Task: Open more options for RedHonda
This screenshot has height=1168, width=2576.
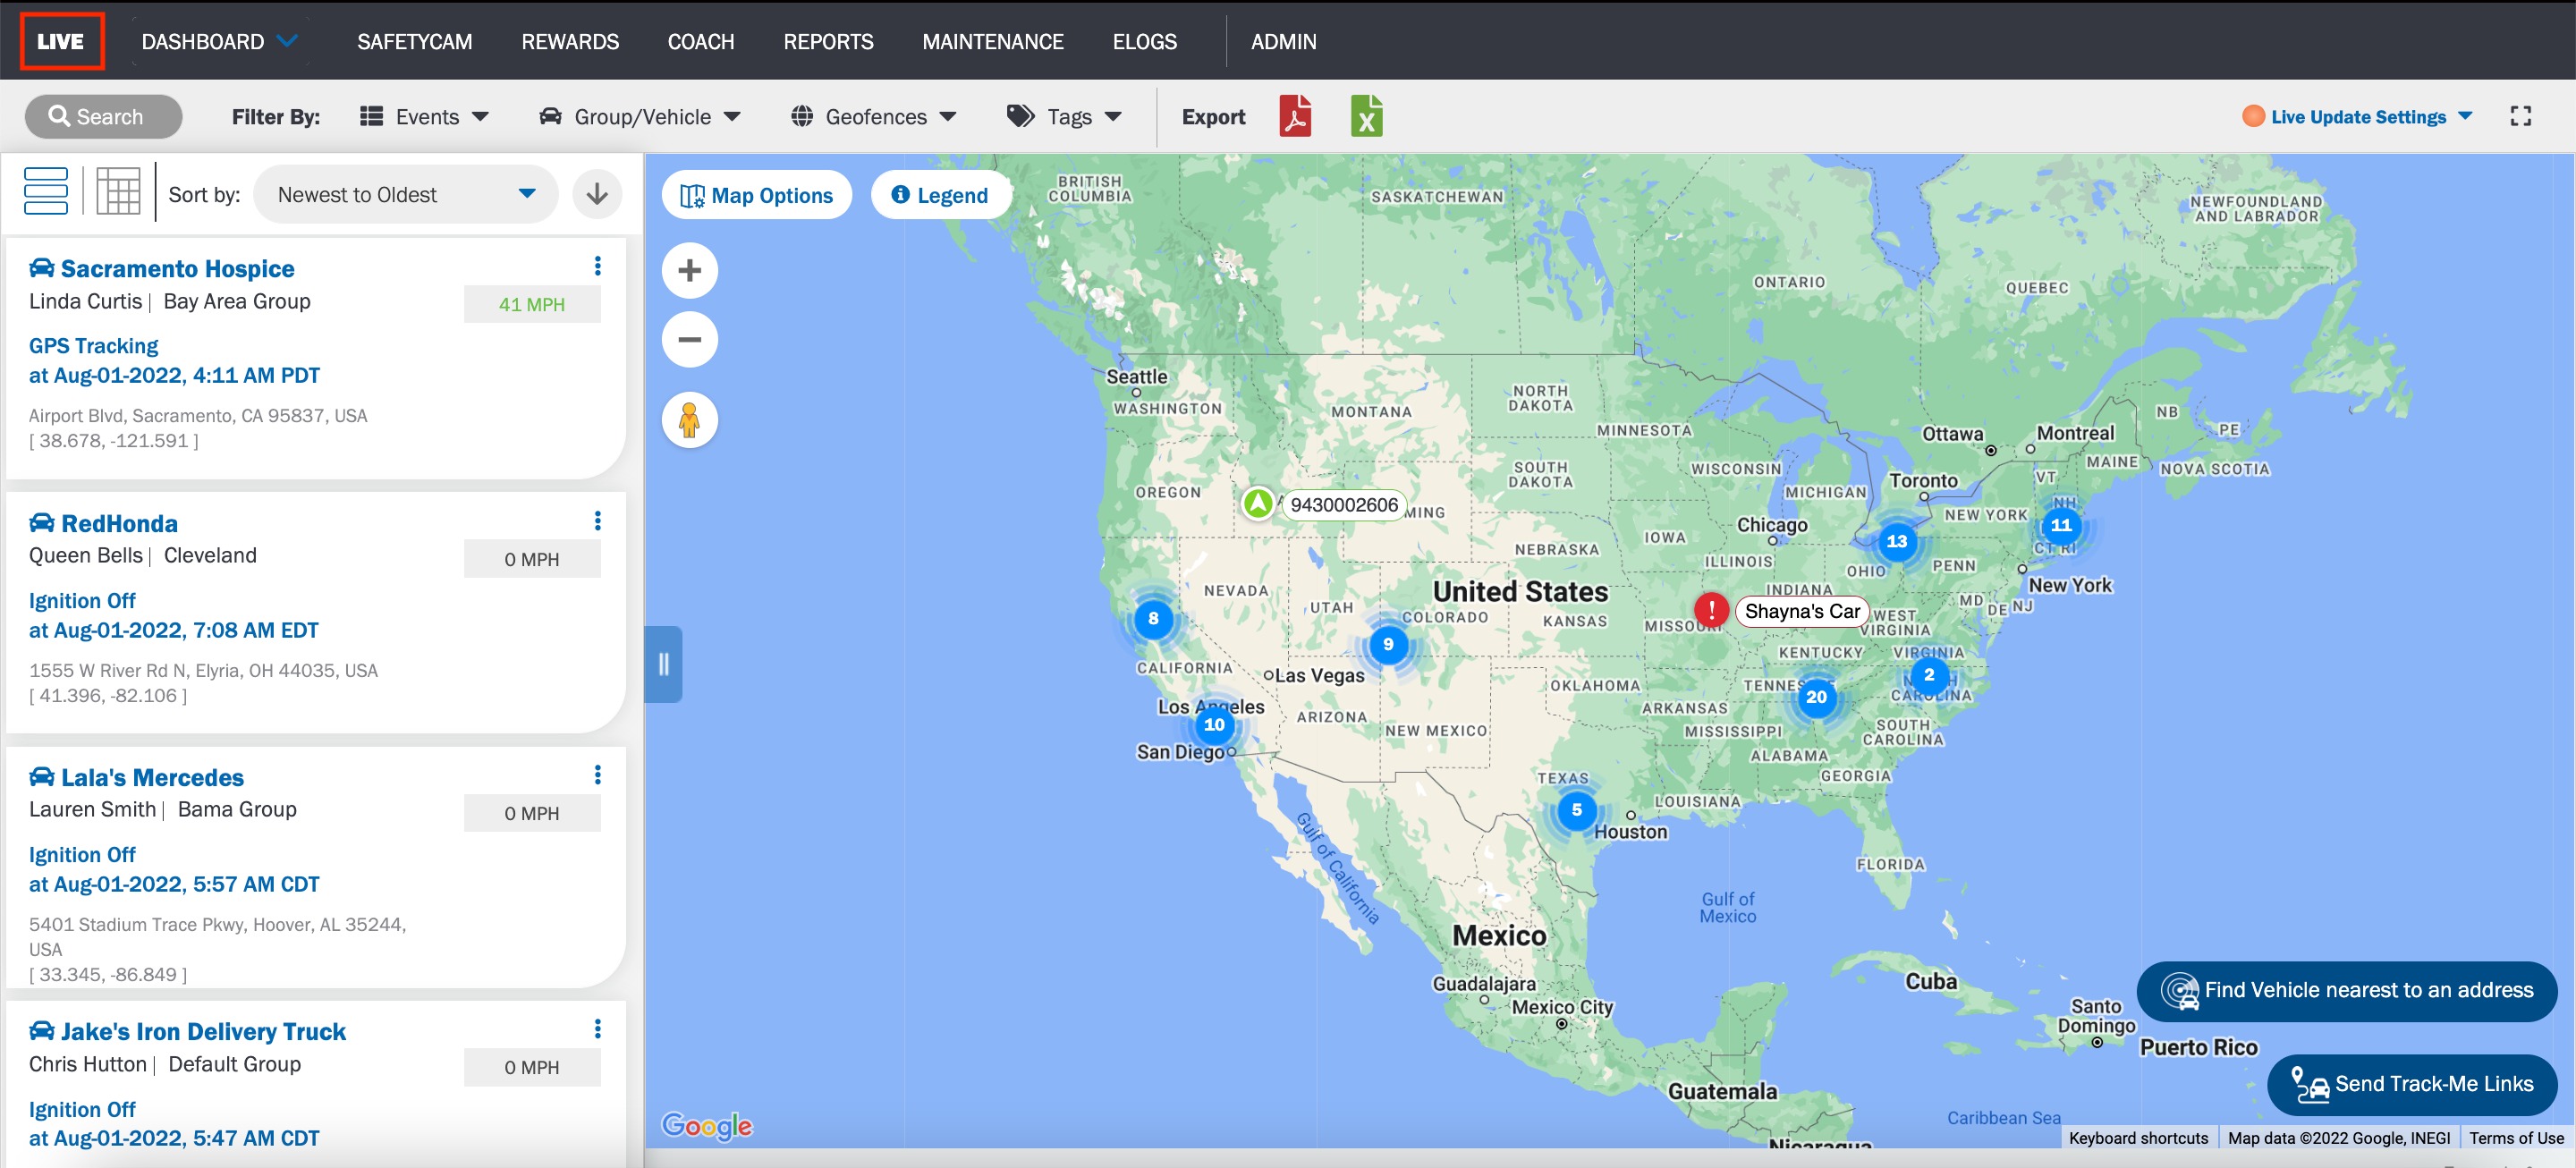Action: pos(598,521)
